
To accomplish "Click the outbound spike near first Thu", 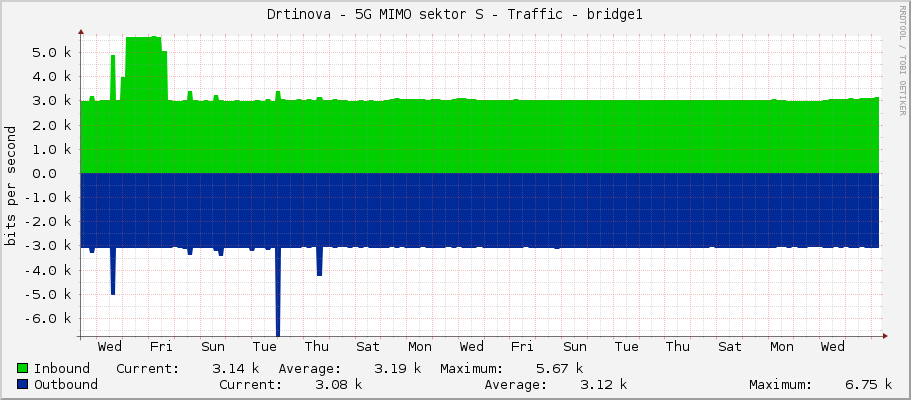I will [320, 262].
